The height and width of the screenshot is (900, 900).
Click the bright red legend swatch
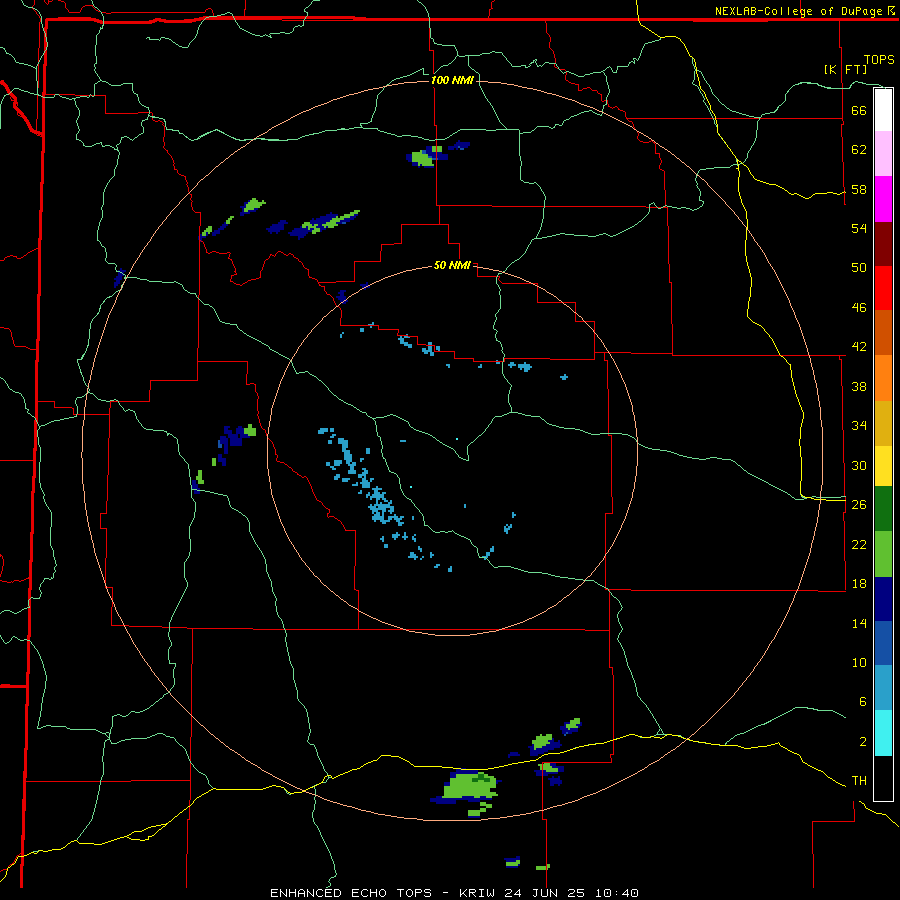(x=883, y=288)
